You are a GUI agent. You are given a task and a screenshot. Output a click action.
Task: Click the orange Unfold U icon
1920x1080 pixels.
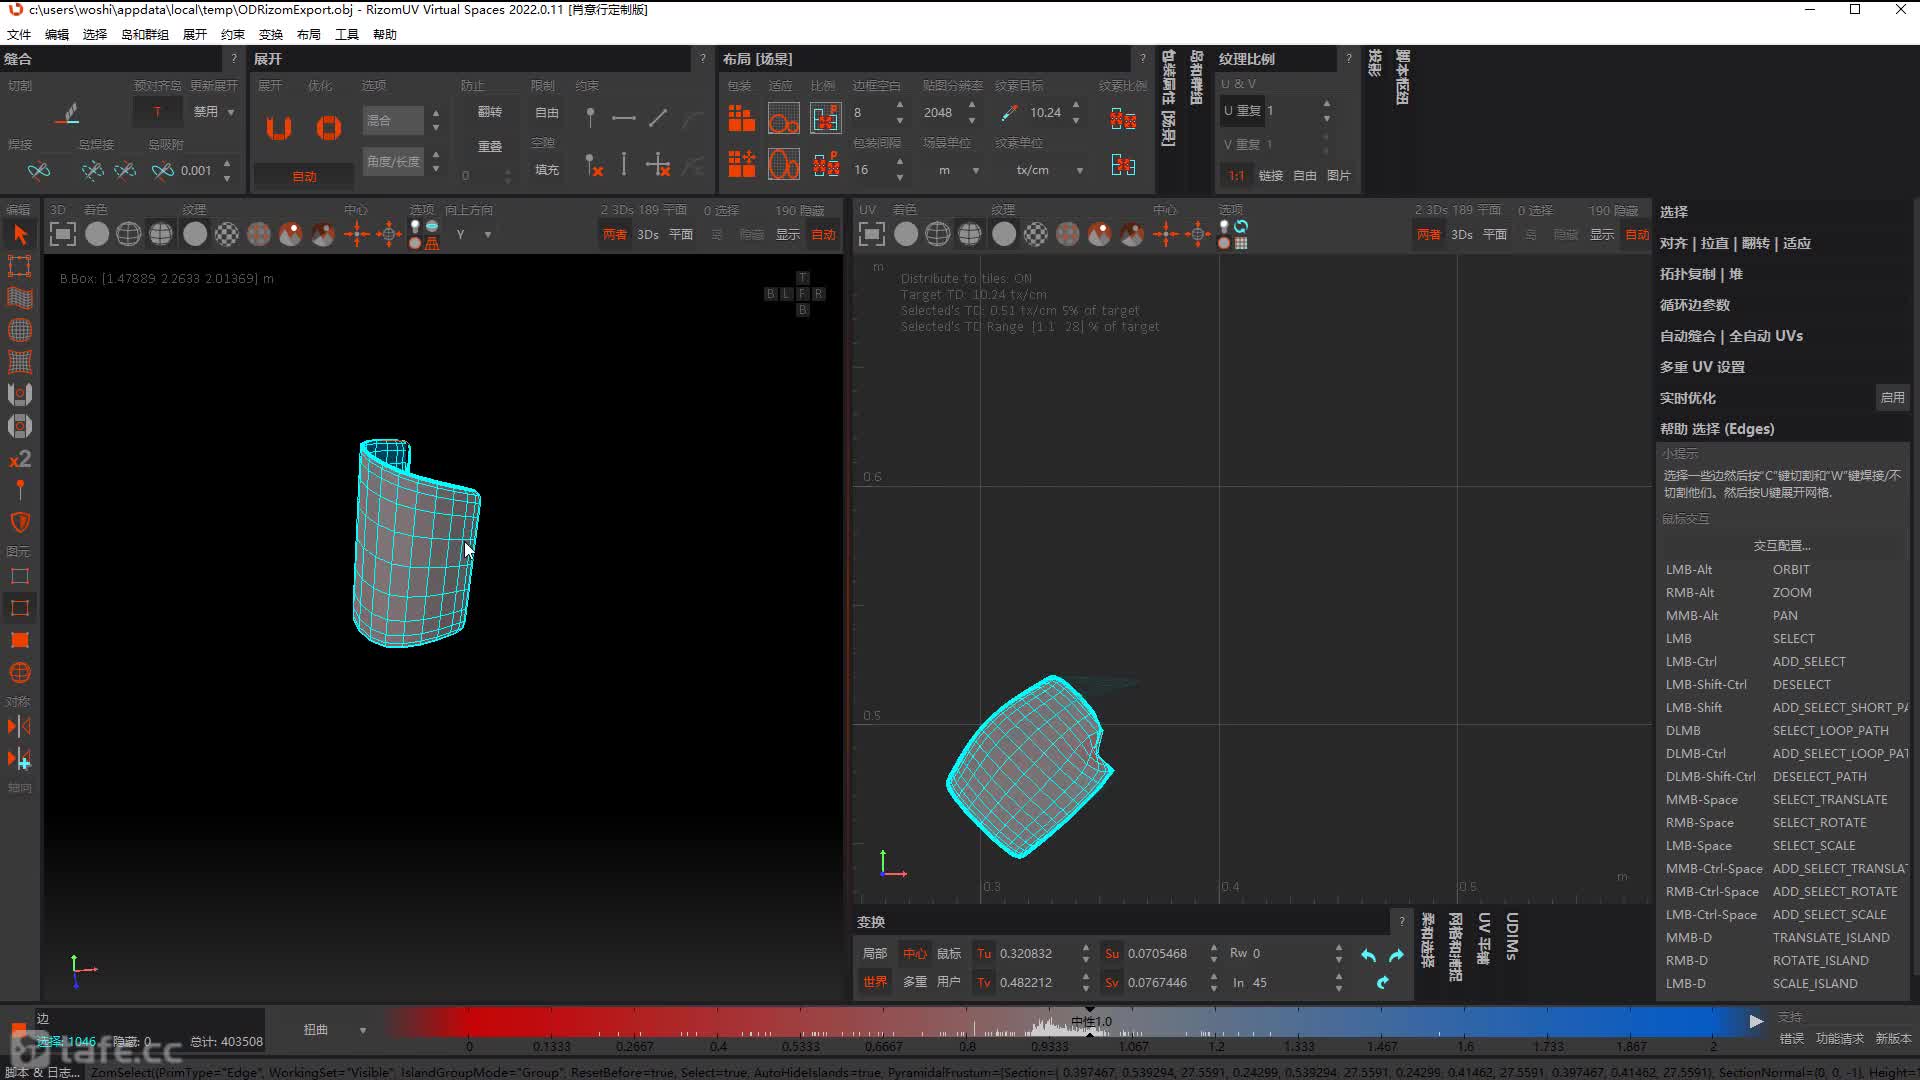(279, 128)
